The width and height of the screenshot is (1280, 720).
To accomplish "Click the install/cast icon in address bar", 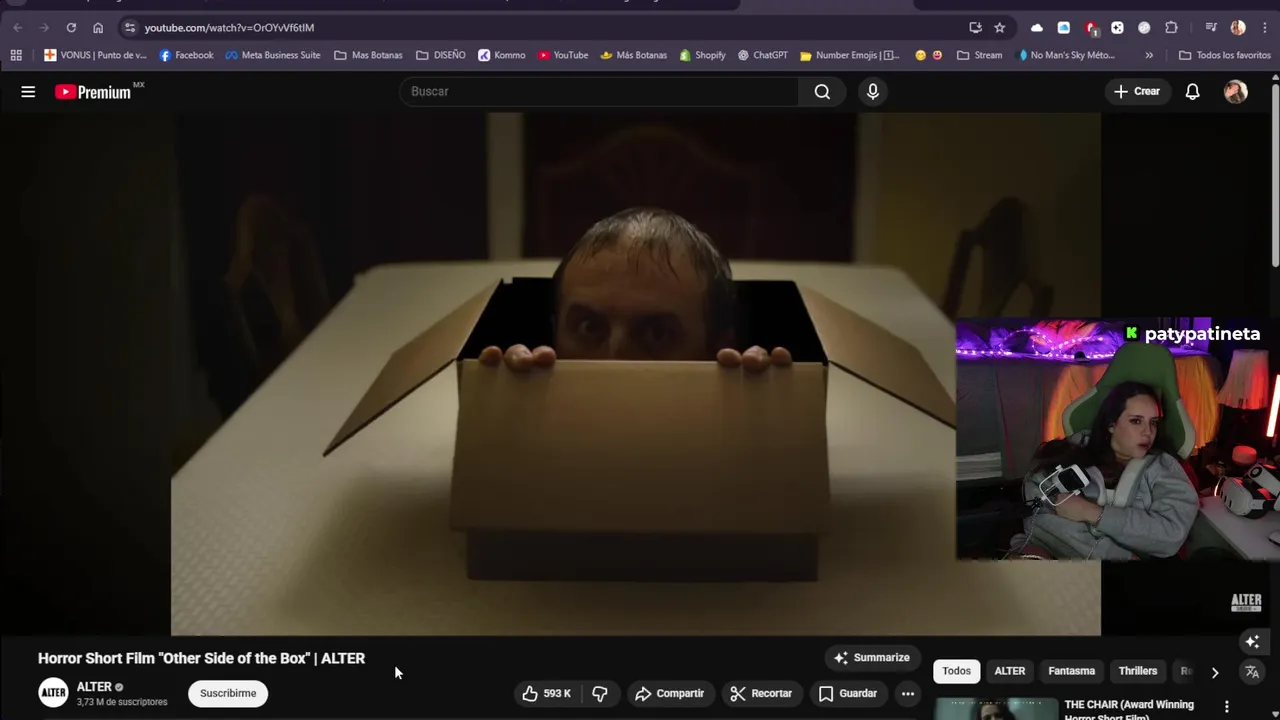I will [975, 27].
